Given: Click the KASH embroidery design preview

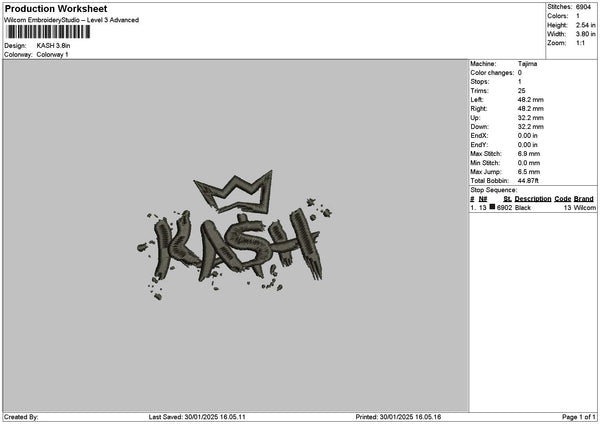Looking at the screenshot, I should tap(234, 235).
